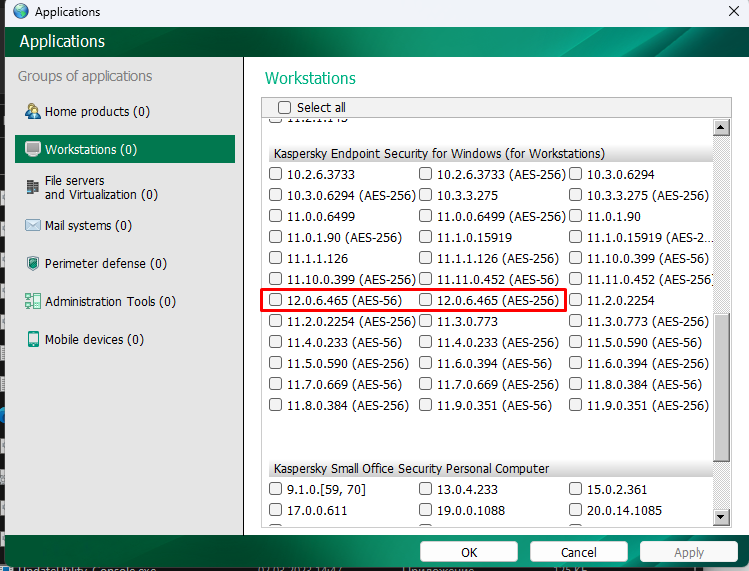Check 11.0.0.6499 without AES
The height and width of the screenshot is (571, 749).
275,215
